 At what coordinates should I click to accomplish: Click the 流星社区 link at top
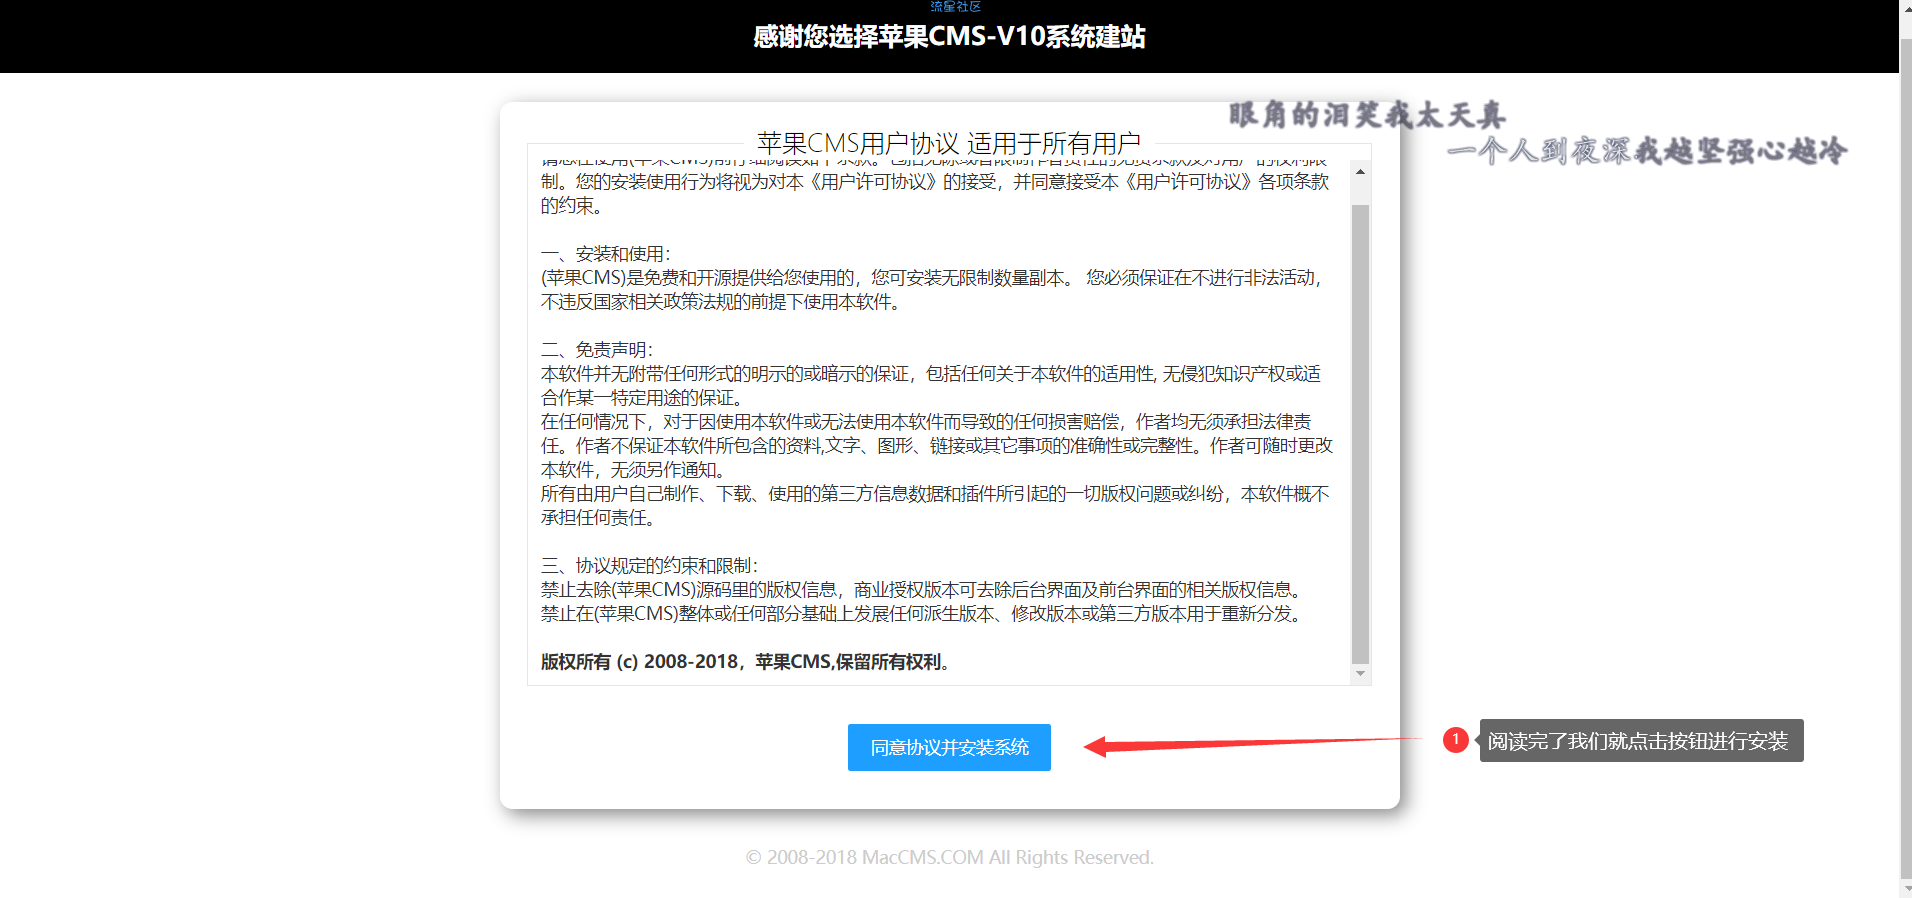click(x=955, y=6)
